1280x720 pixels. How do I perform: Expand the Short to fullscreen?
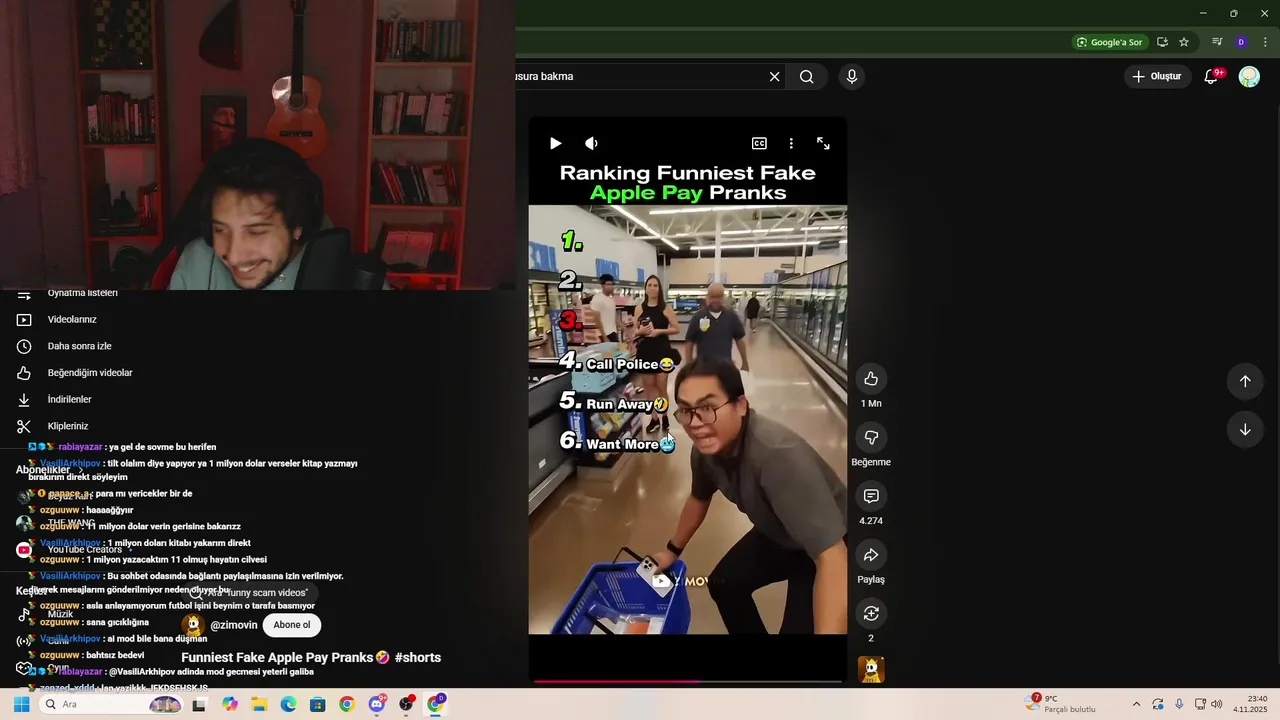(823, 143)
